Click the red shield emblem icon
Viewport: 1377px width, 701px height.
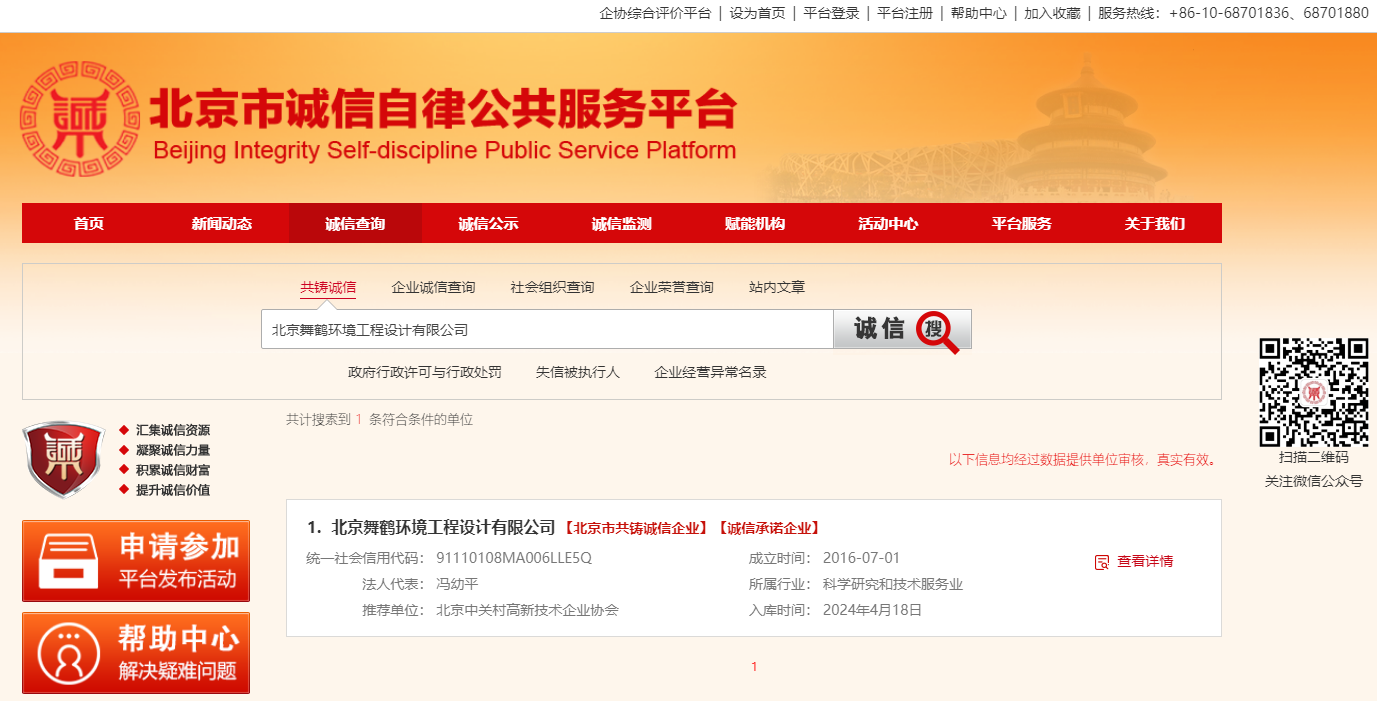coord(64,460)
